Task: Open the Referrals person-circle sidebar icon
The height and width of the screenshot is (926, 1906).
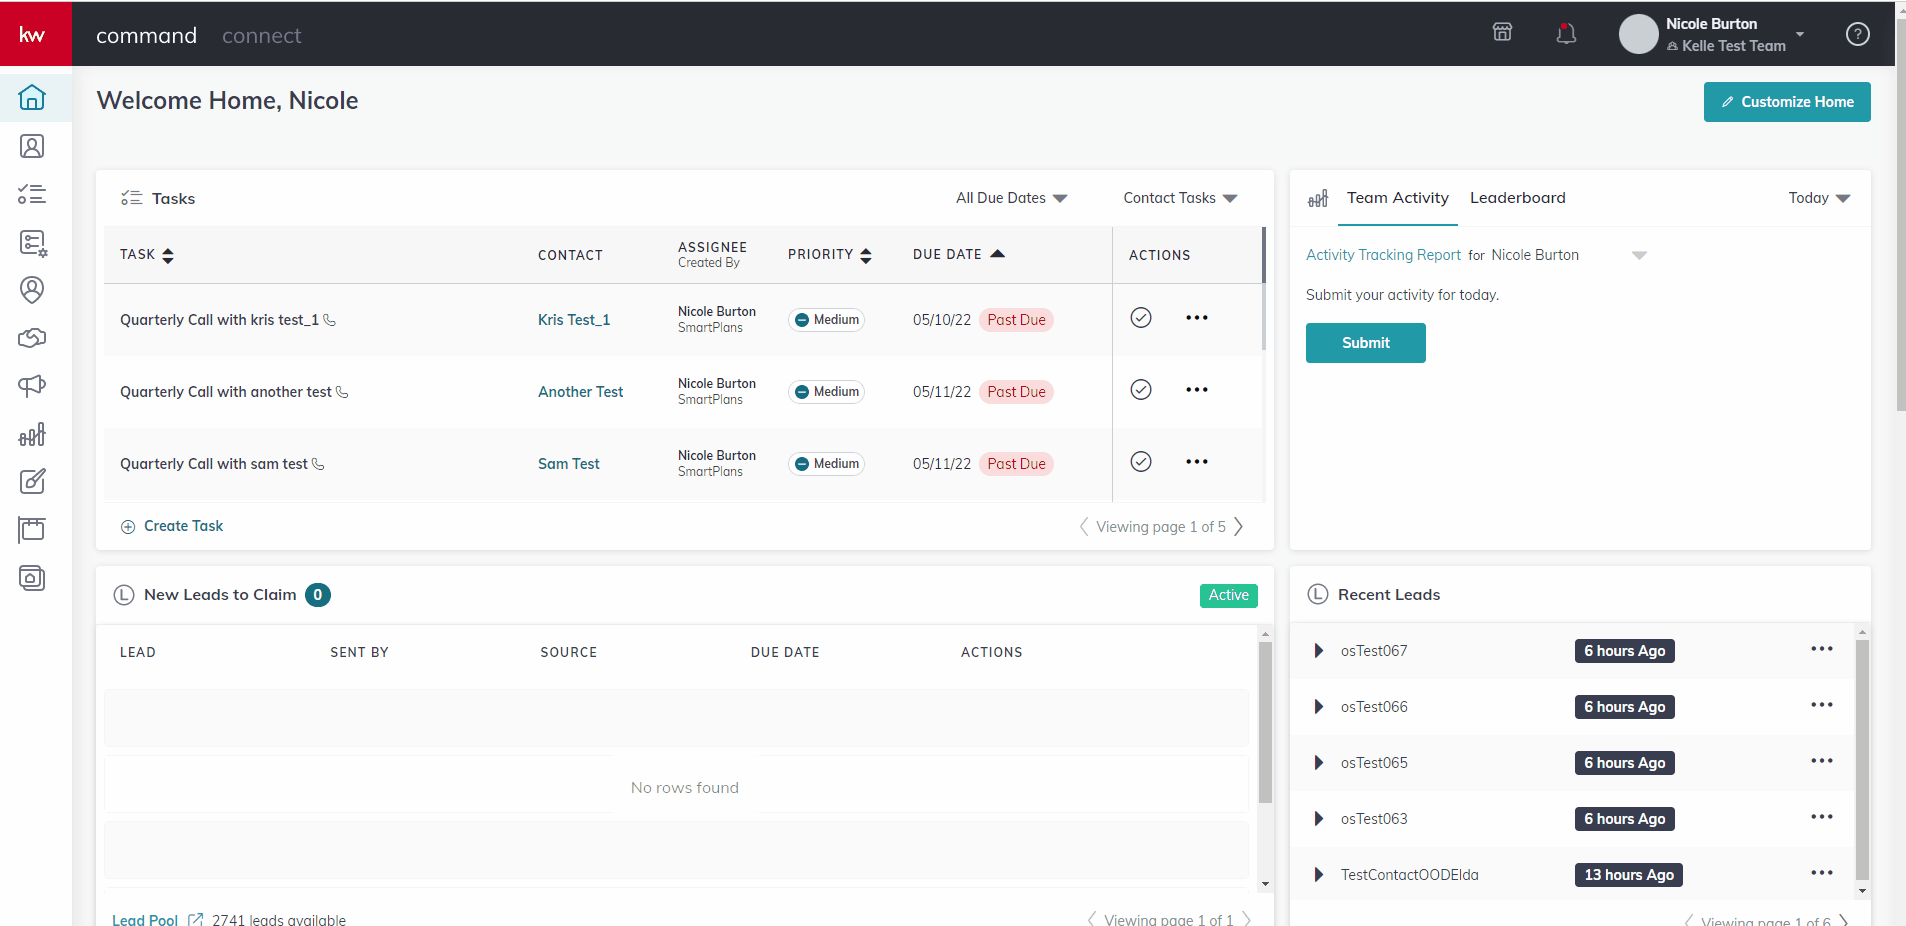Action: (x=32, y=290)
